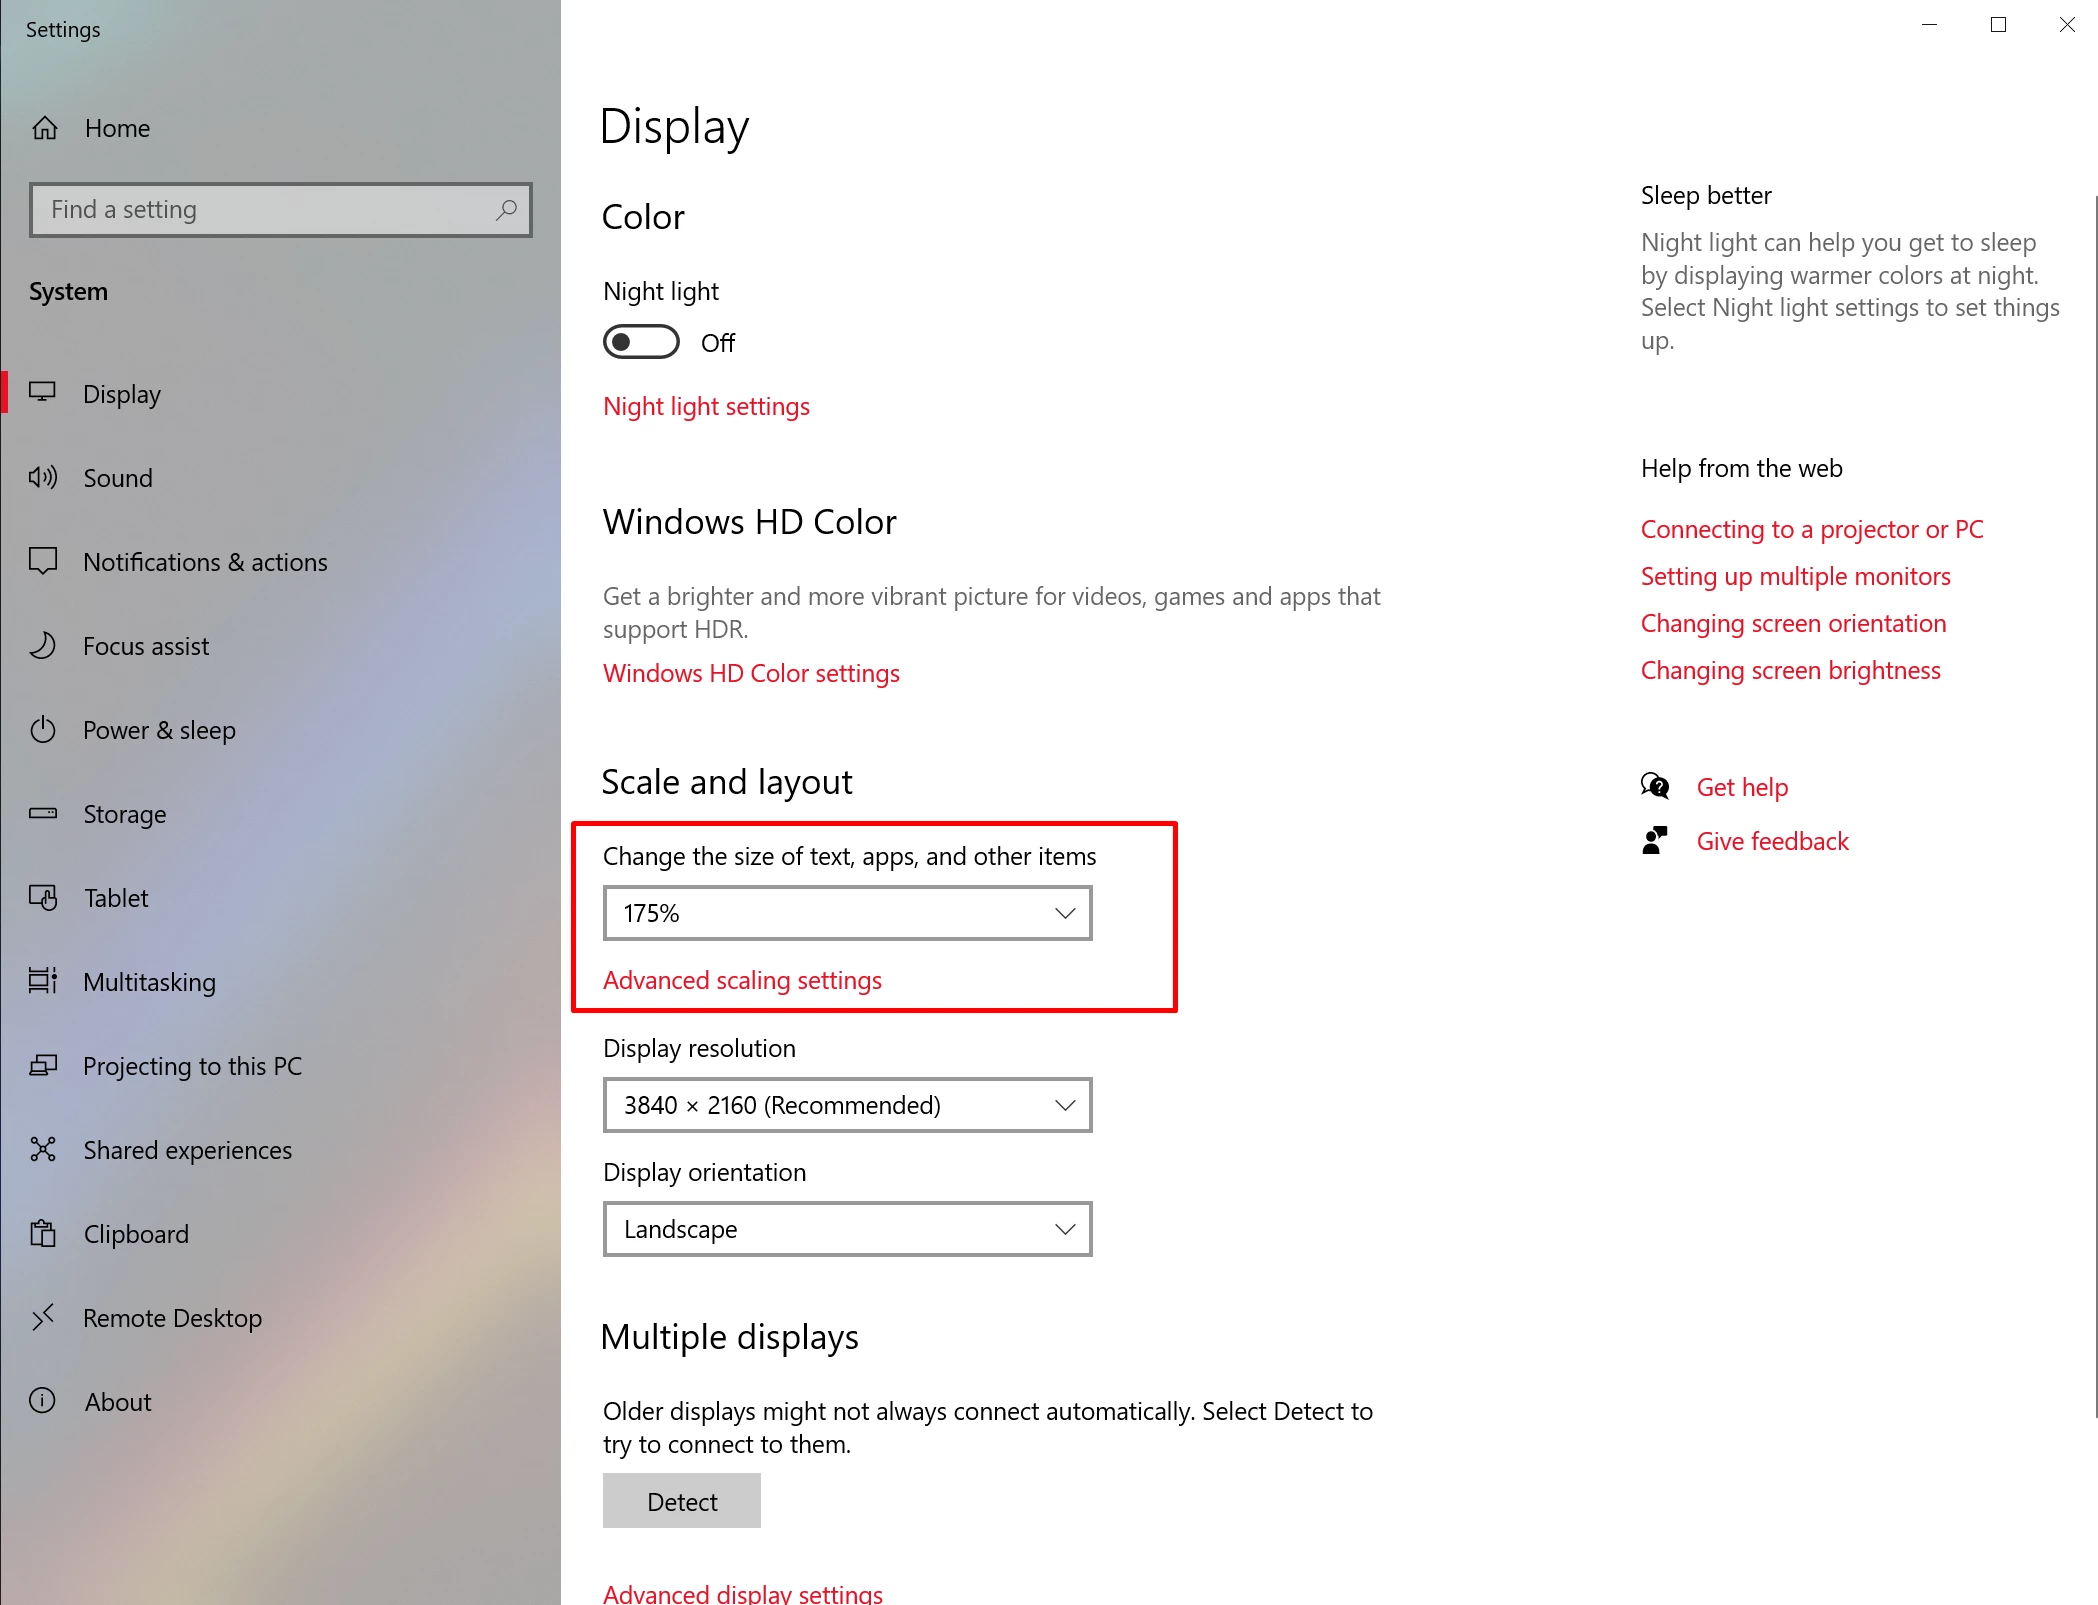
Task: Click the Power & sleep icon
Action: point(43,729)
